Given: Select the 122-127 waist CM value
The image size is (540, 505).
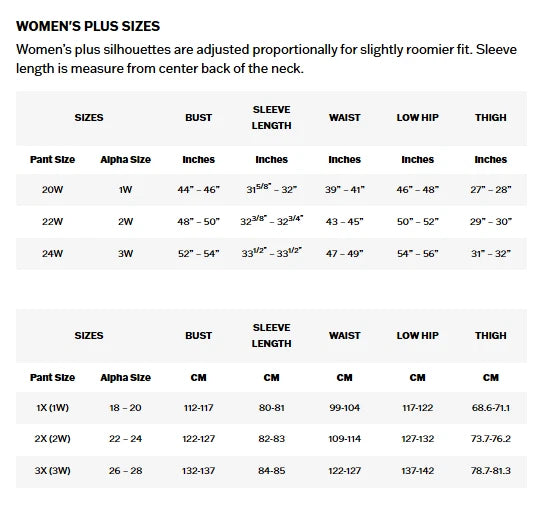Looking at the screenshot, I should tap(344, 471).
